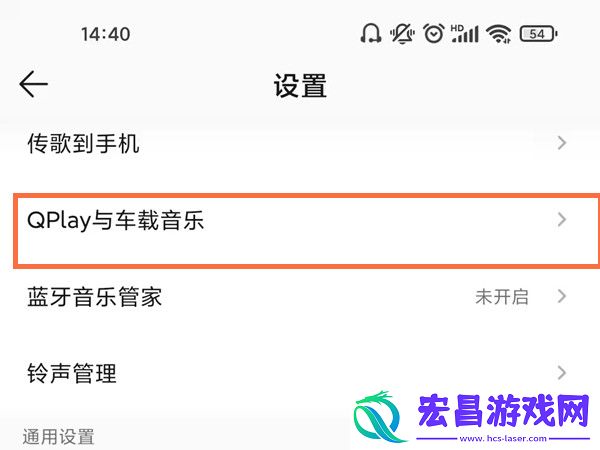
Task: Open 铃声管理 settings entry
Action: click(300, 373)
